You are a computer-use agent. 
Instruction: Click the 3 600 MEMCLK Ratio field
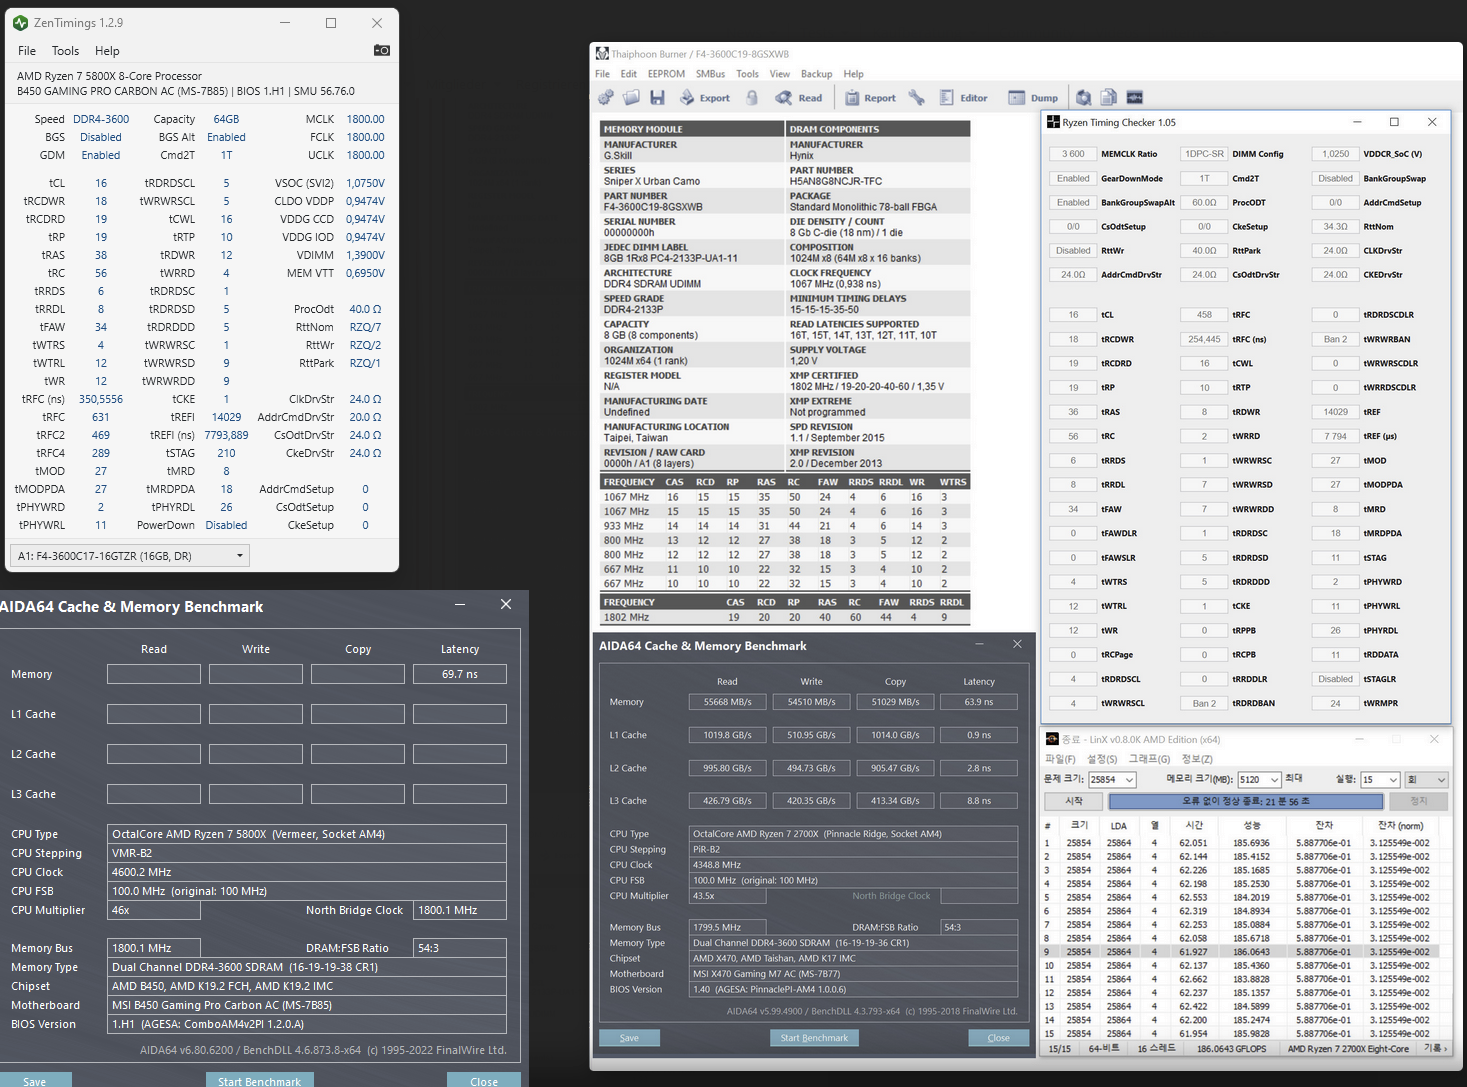coord(1073,154)
